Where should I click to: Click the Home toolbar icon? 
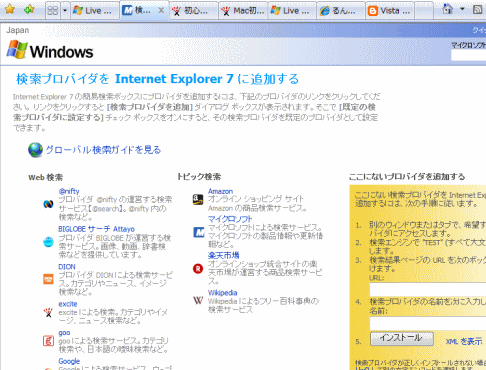point(447,9)
